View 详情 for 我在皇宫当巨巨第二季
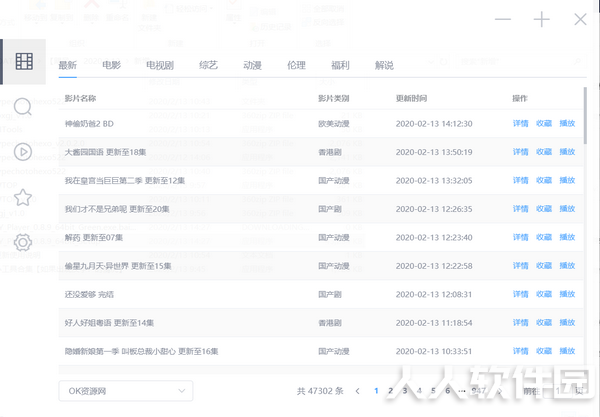The image size is (600, 417). [521, 180]
